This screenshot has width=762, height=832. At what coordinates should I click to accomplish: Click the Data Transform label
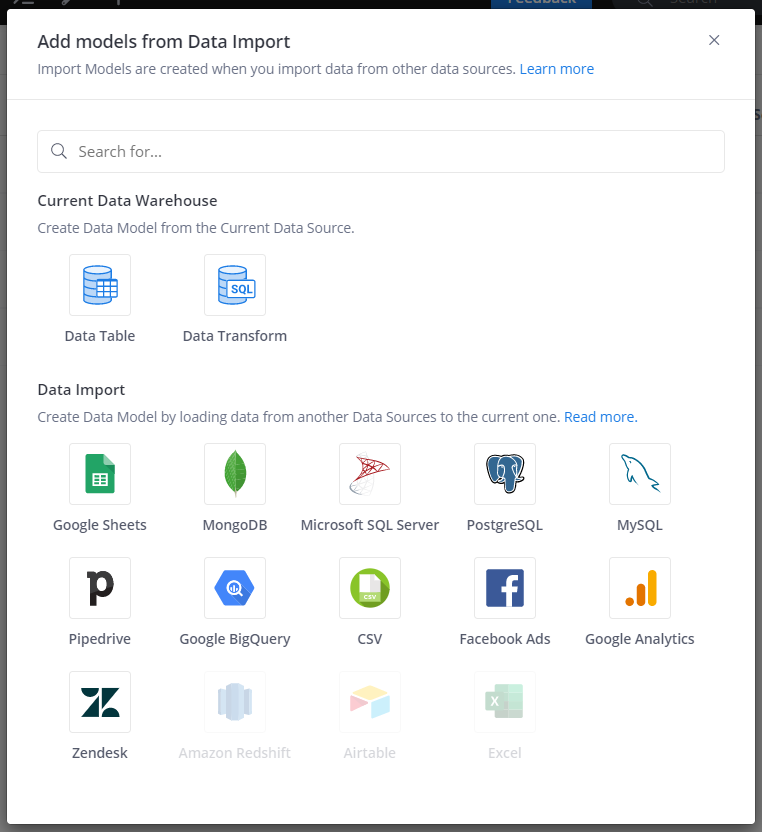[235, 336]
